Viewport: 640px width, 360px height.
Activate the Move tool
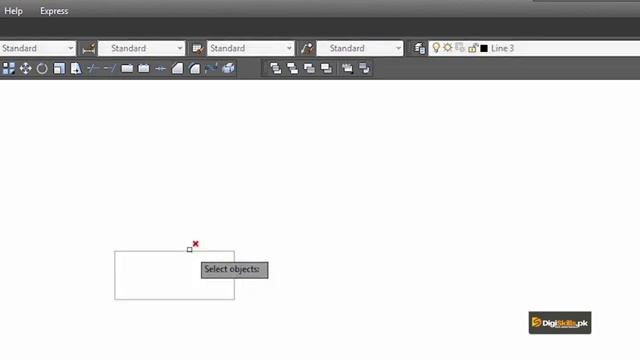[25, 68]
